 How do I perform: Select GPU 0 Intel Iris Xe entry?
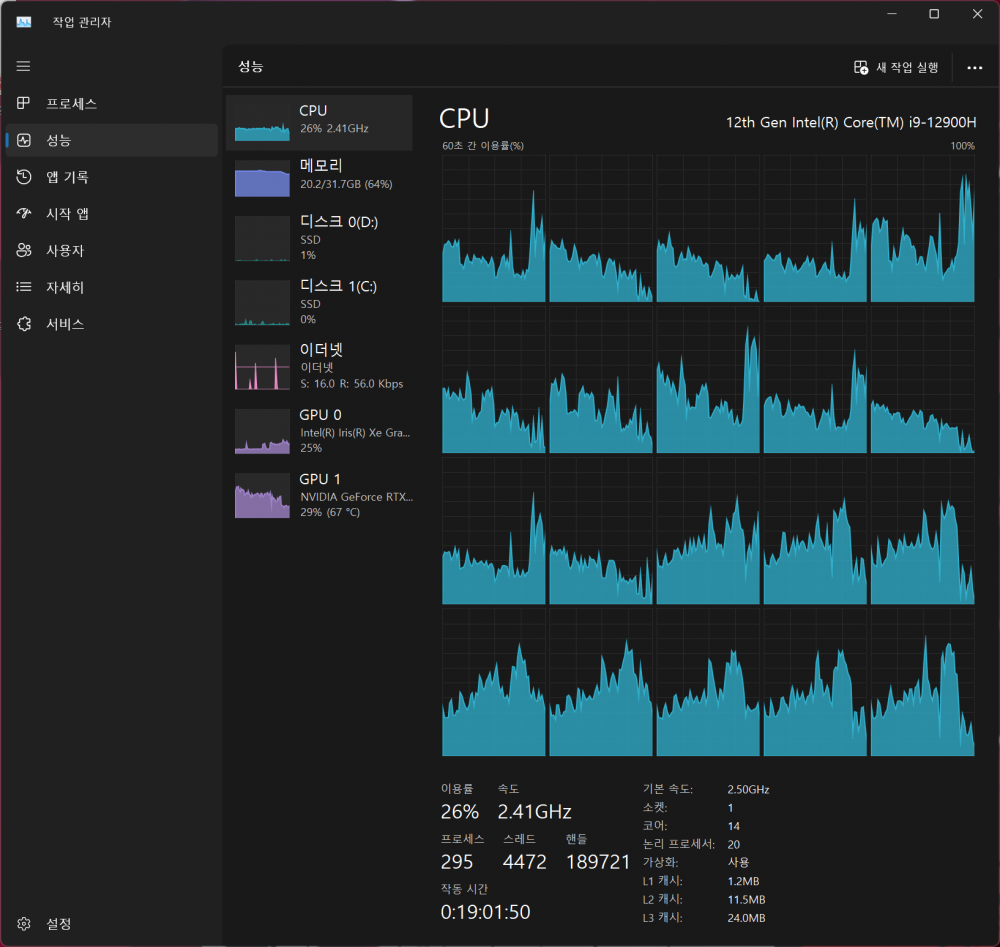click(x=319, y=431)
